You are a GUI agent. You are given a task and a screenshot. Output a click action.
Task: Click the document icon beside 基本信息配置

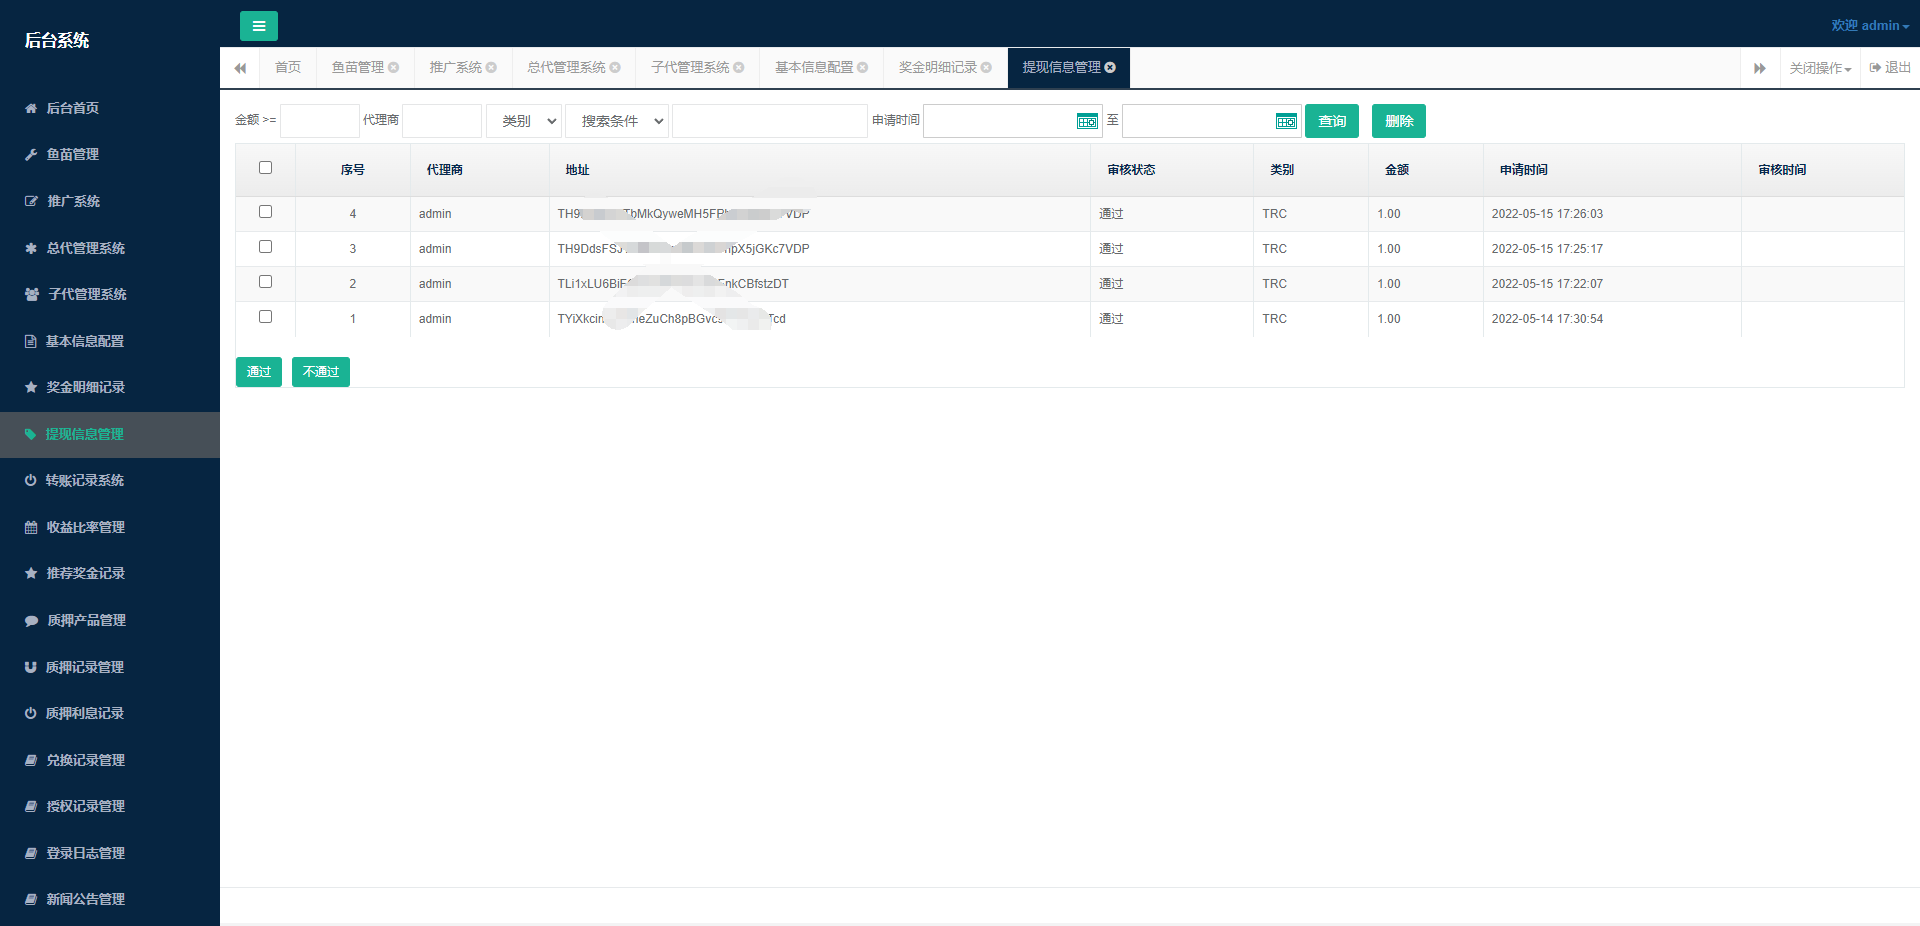(x=31, y=341)
